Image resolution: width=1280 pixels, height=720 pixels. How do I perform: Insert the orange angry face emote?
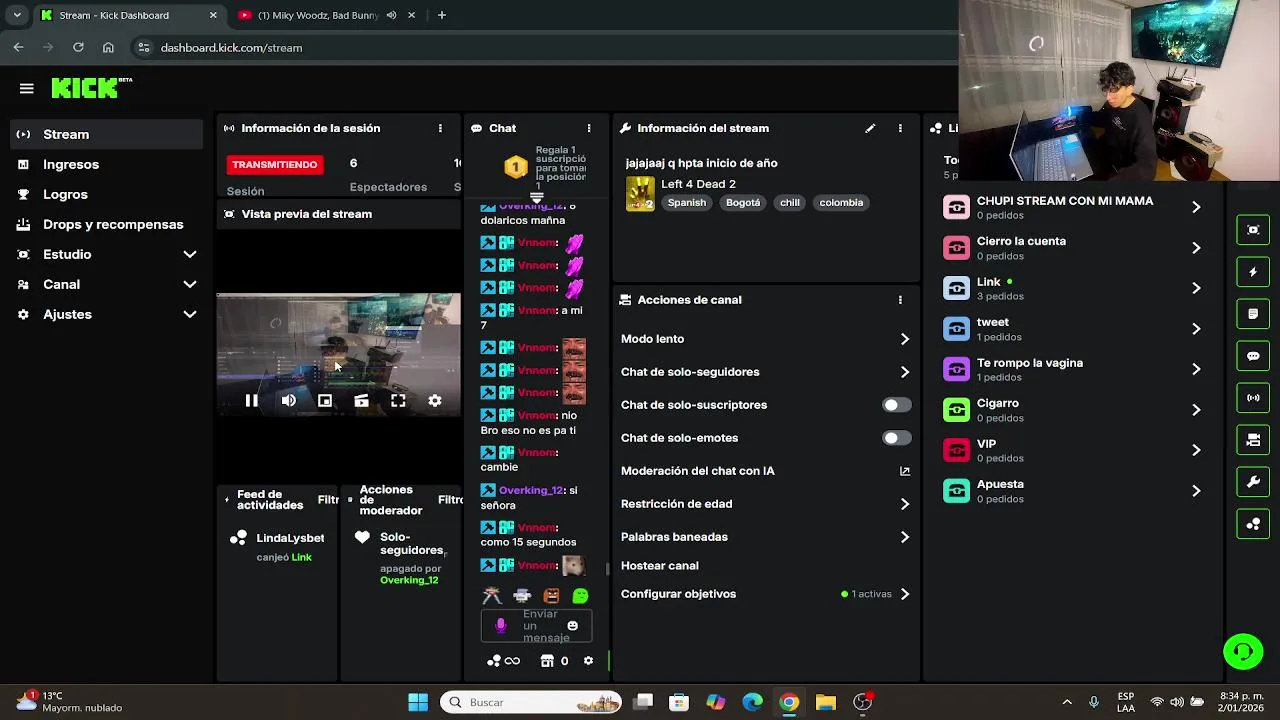point(551,596)
